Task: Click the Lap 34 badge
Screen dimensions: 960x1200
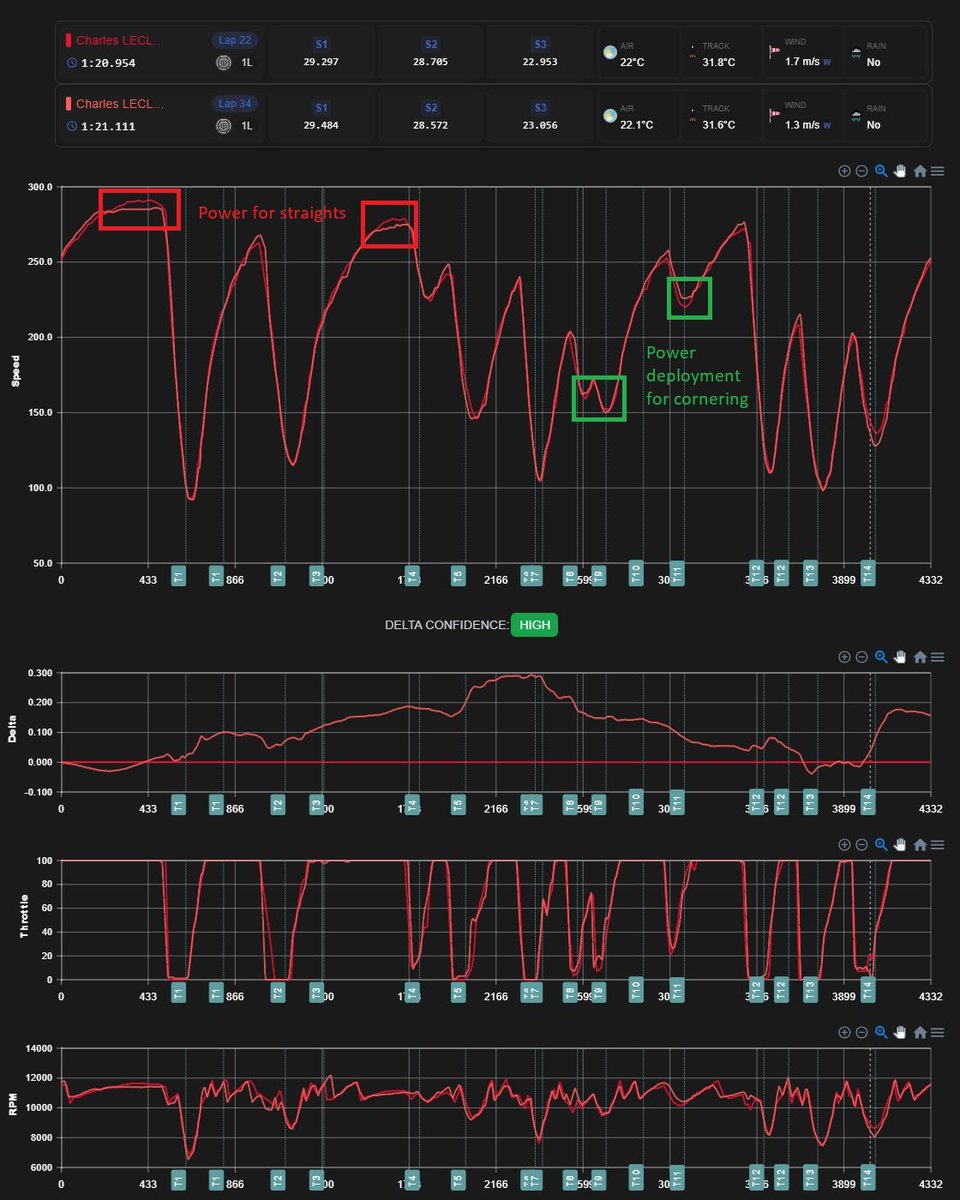Action: (x=235, y=103)
